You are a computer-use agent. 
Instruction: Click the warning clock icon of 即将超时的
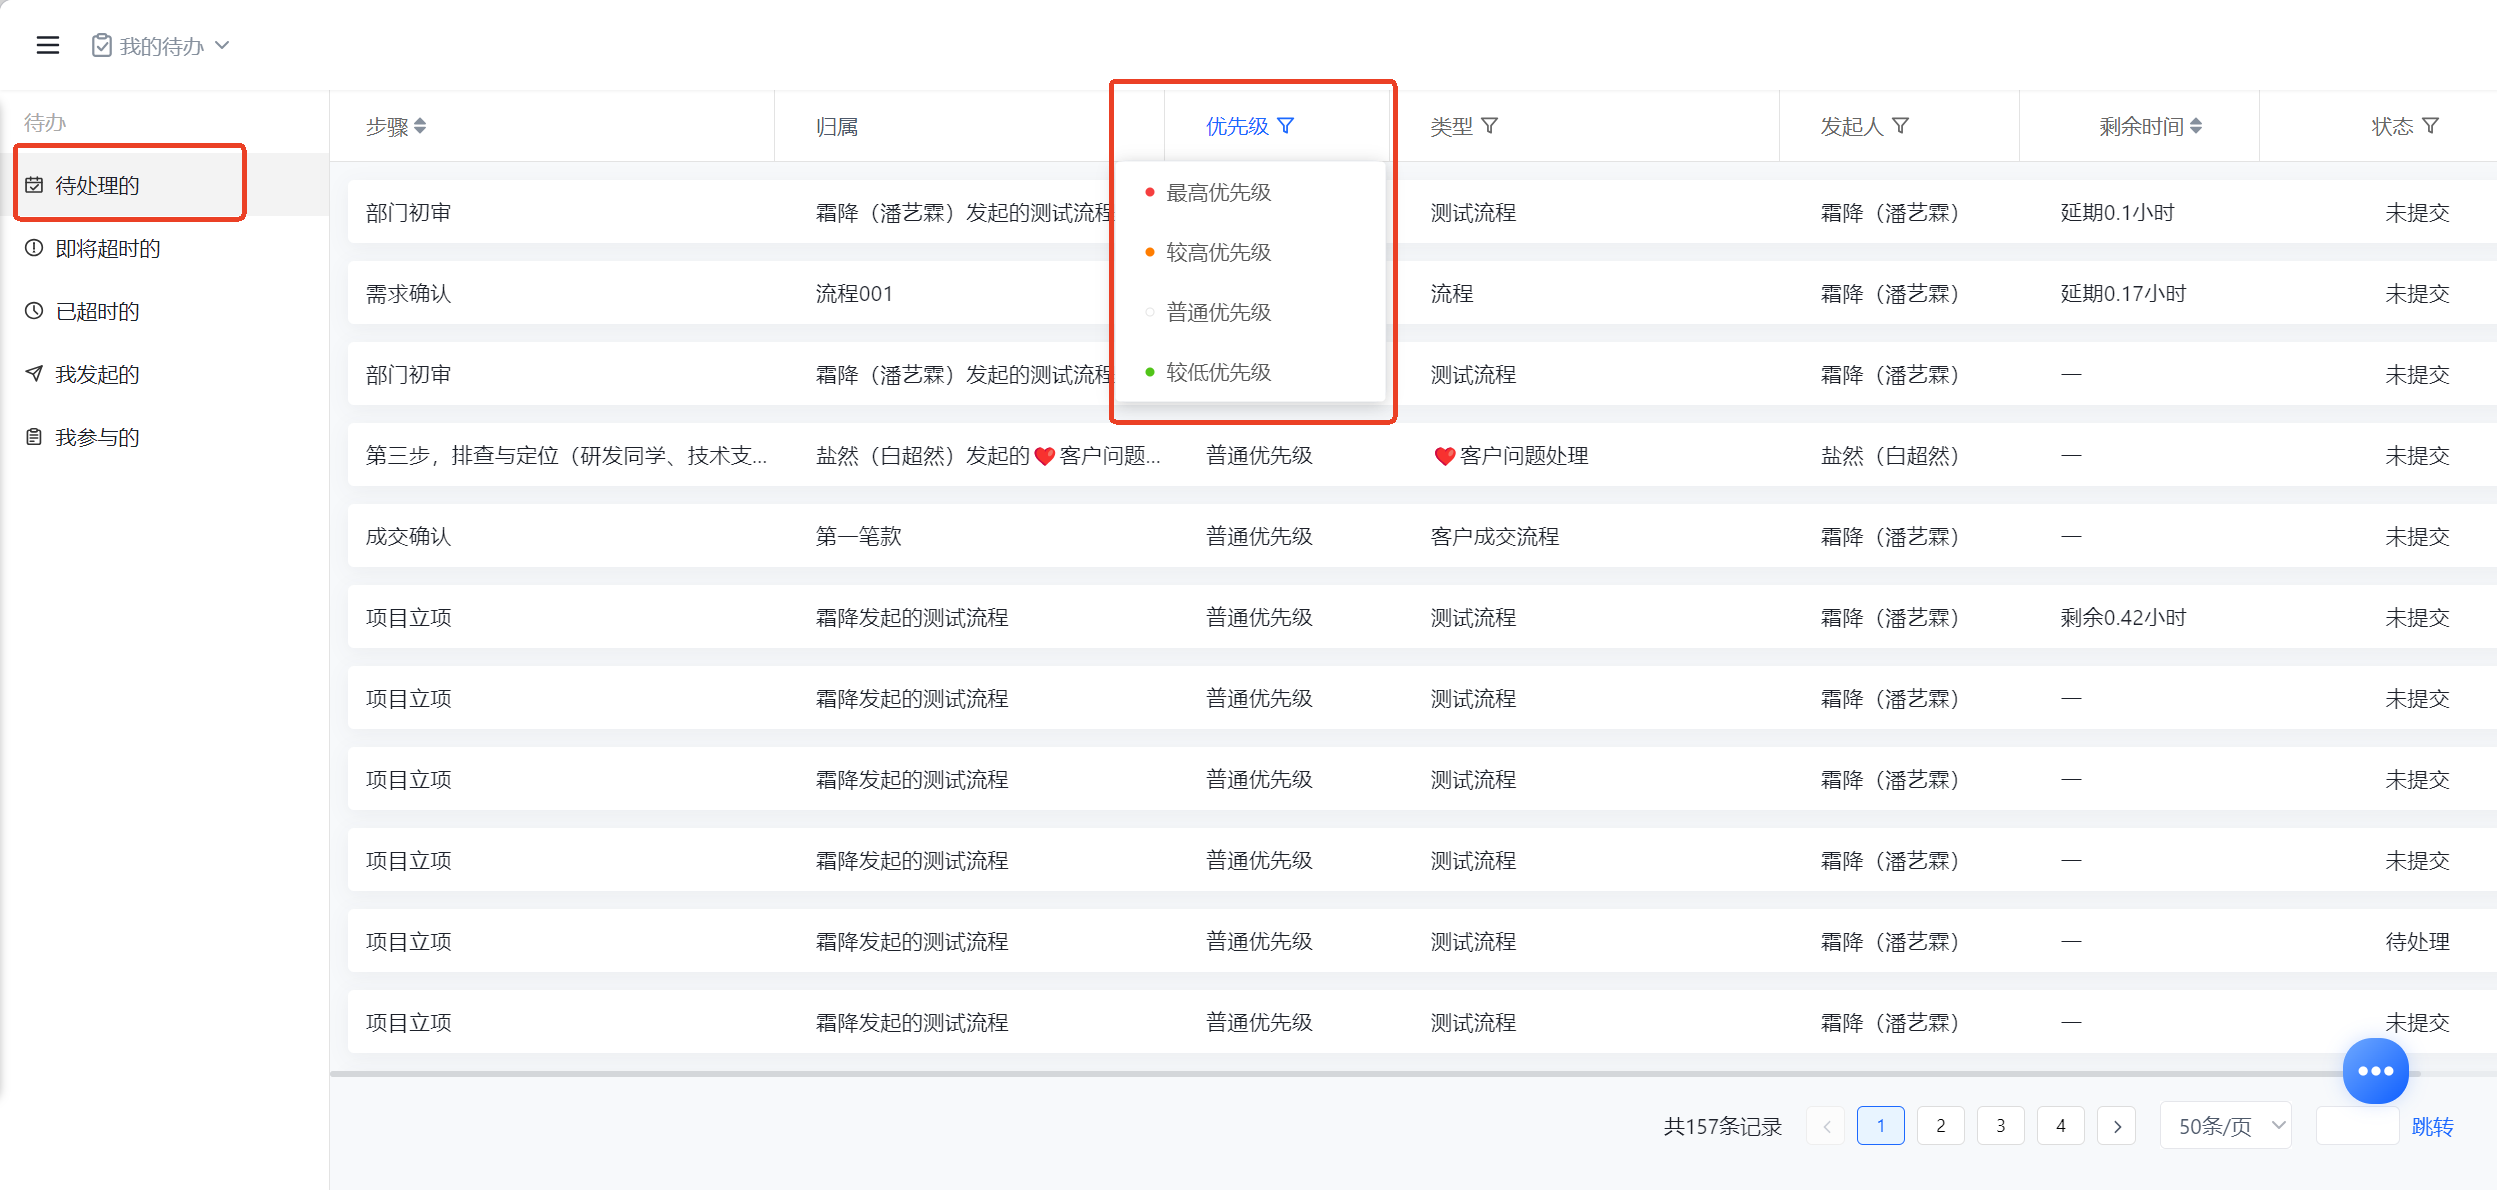(34, 248)
